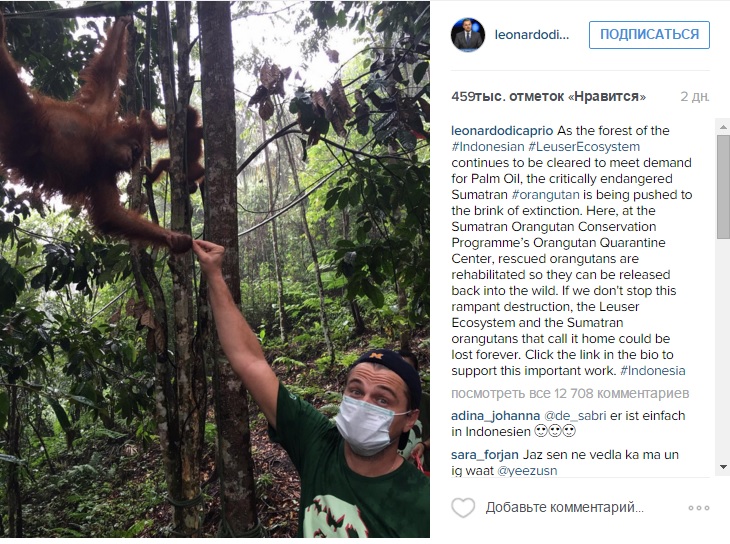Click the orangutan post photo
The image size is (730, 544).
coord(215,270)
